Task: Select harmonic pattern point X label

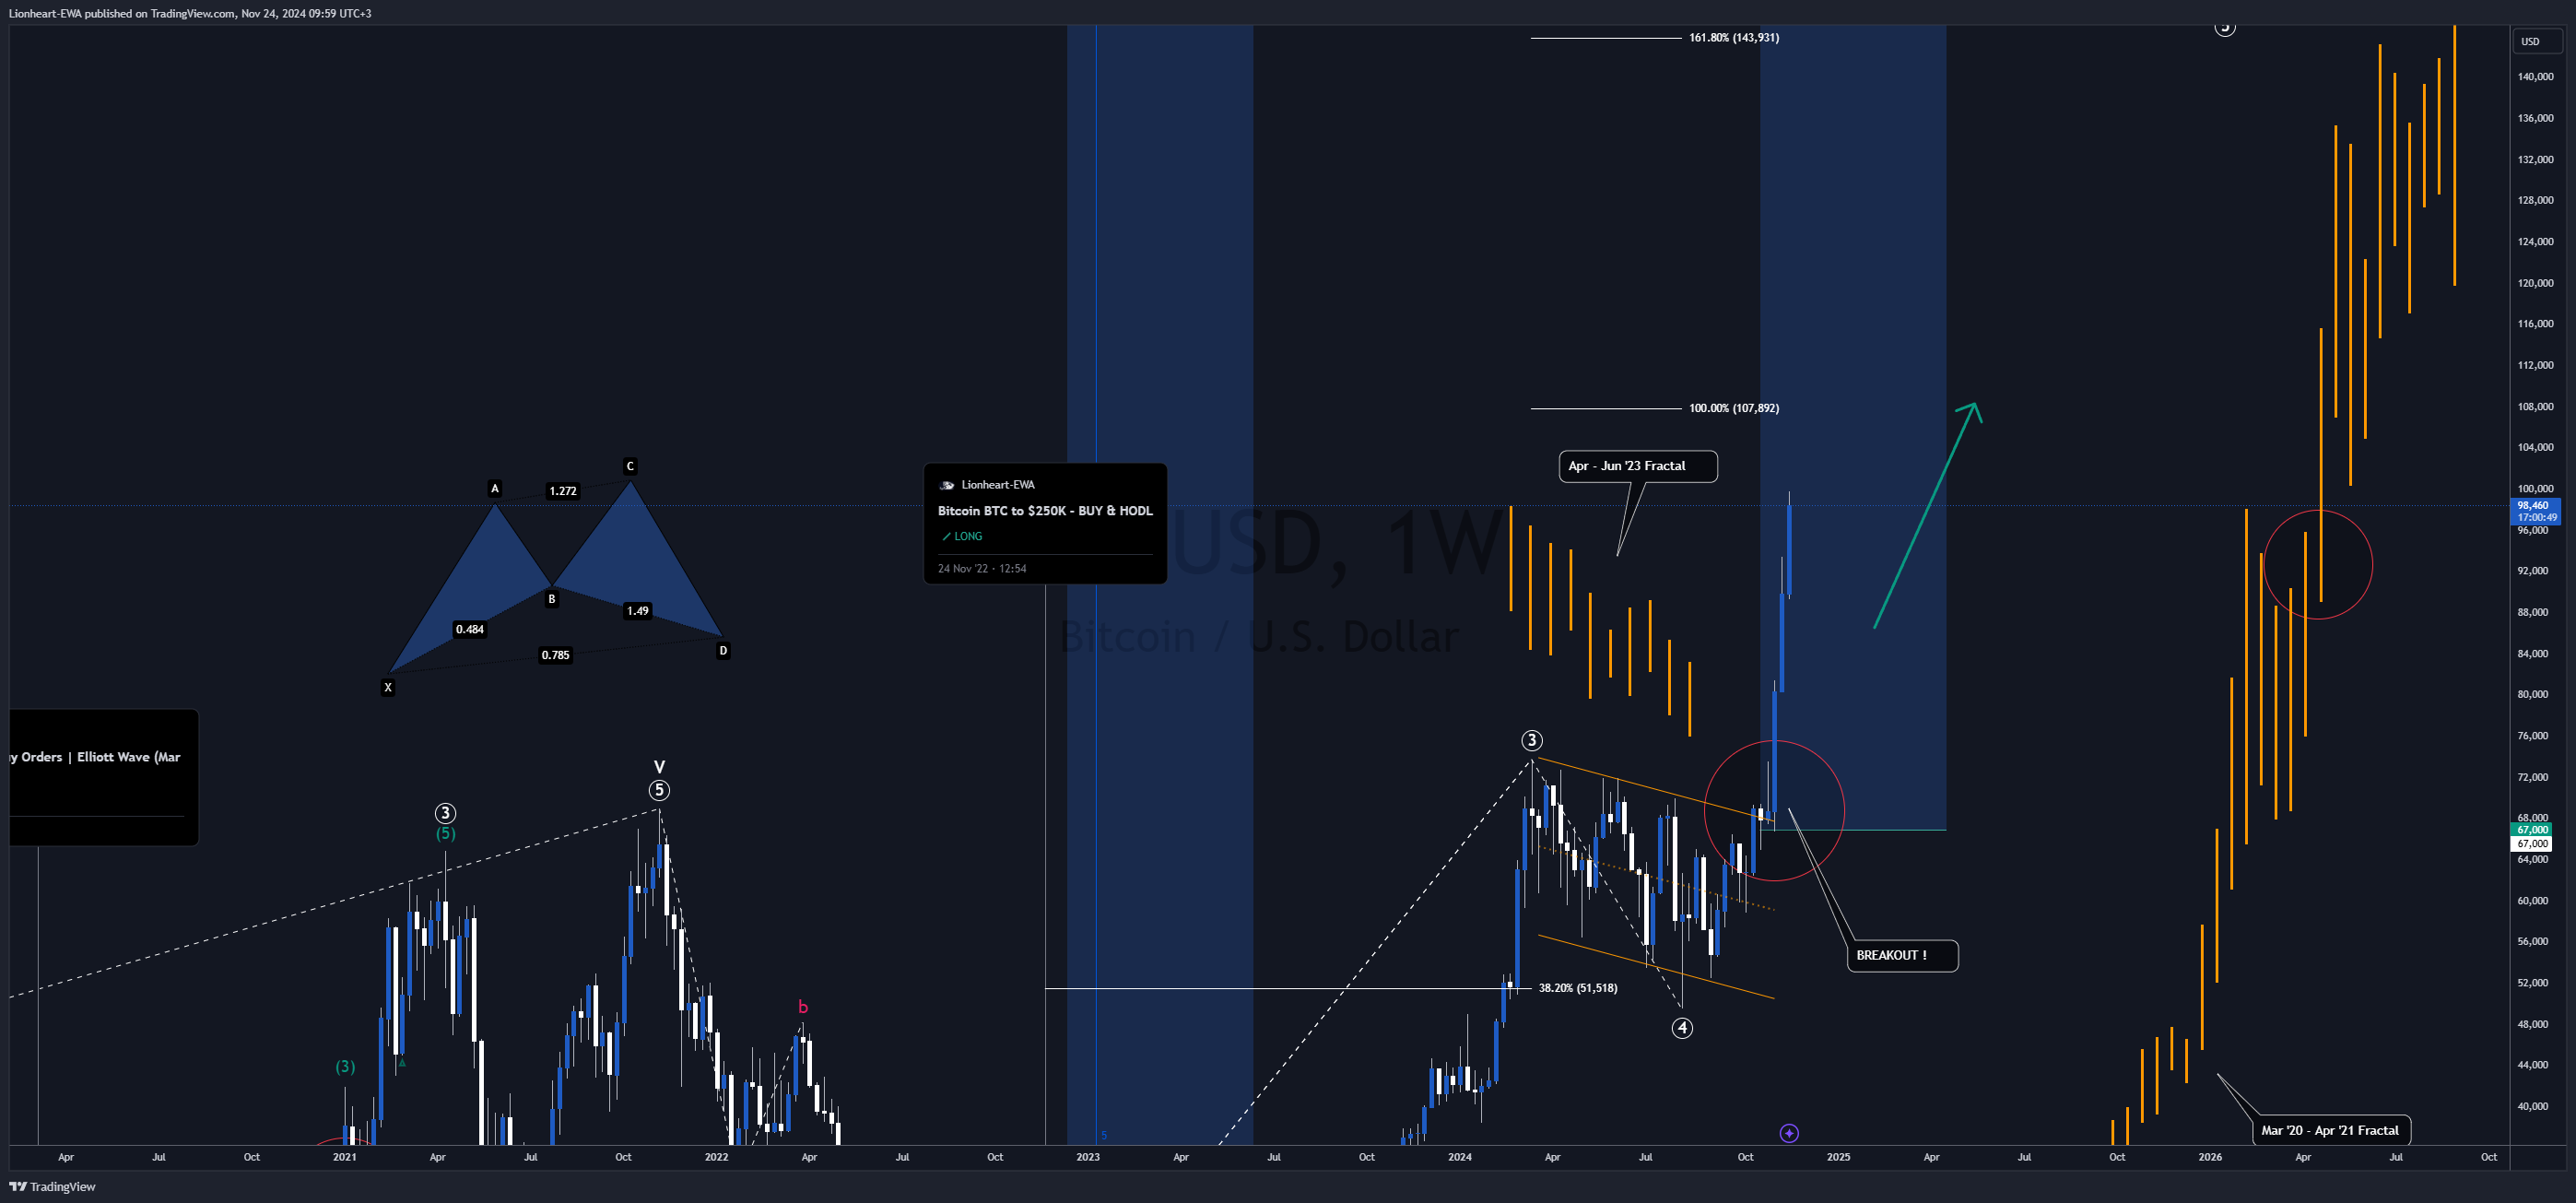Action: [388, 687]
